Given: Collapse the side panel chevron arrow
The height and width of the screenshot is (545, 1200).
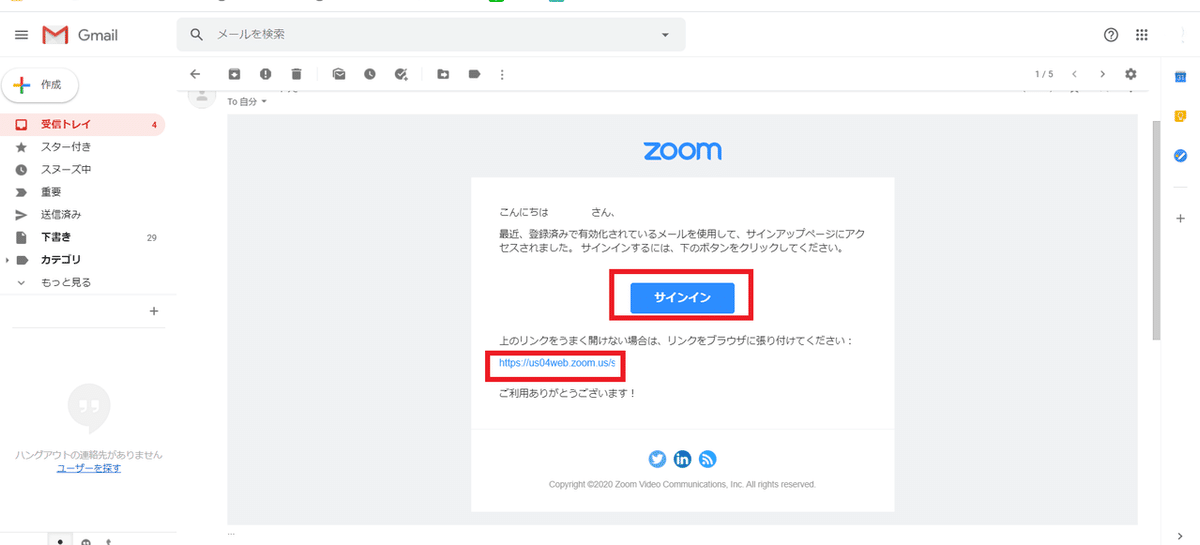Looking at the screenshot, I should point(1180,535).
